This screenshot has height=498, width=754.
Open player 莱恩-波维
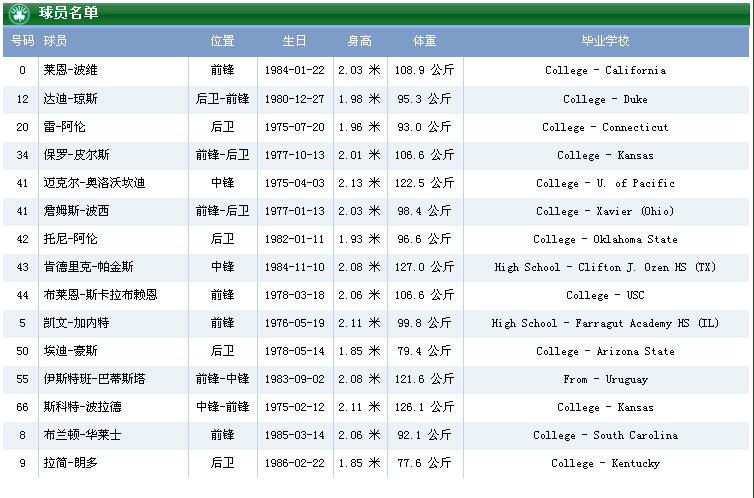tap(70, 70)
